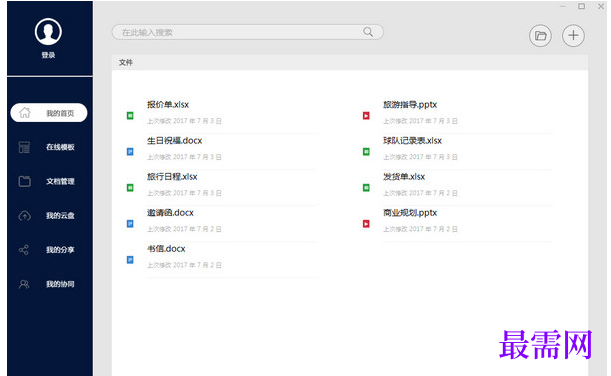Screen dimensions: 611x376
Task: Open file 旅行日程.xlsx
Action: 172,177
